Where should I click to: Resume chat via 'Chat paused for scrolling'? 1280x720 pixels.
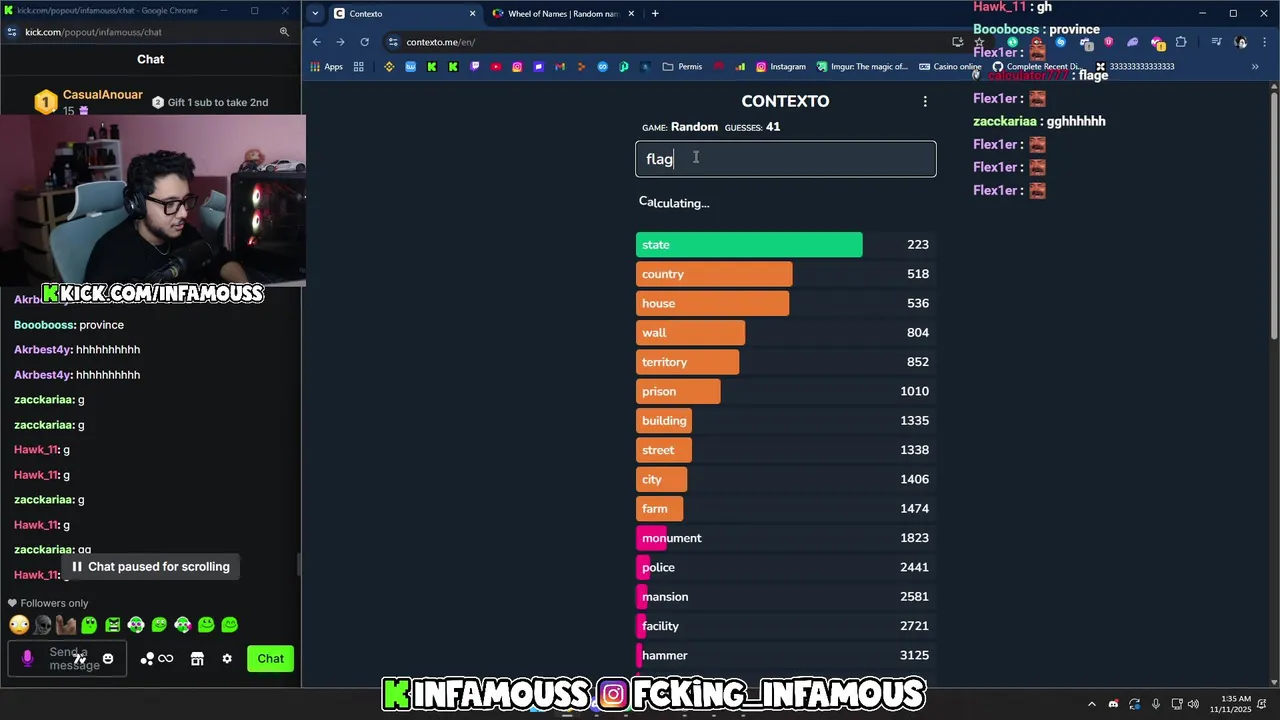point(151,567)
